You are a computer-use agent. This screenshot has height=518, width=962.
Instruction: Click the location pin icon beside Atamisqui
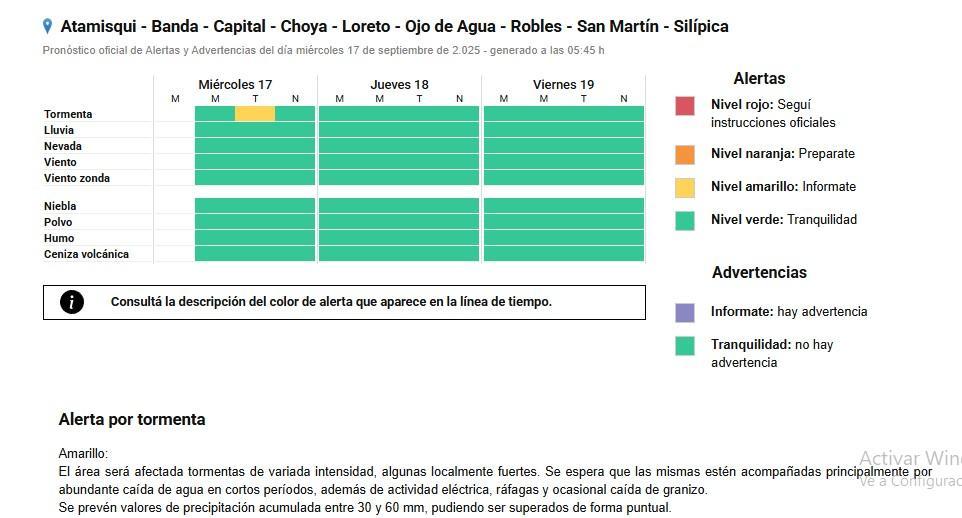(47, 26)
